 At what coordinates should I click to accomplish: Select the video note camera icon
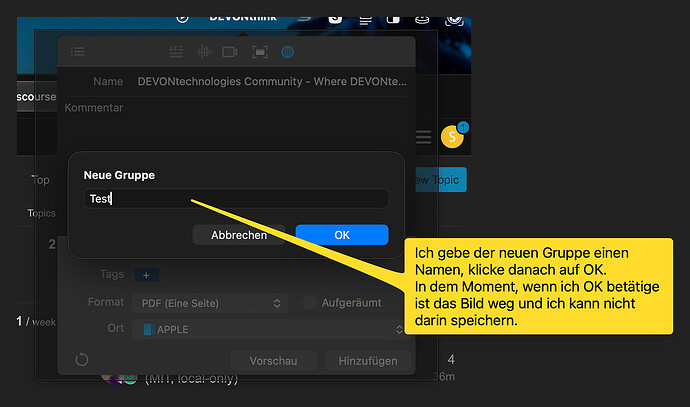pyautogui.click(x=230, y=52)
